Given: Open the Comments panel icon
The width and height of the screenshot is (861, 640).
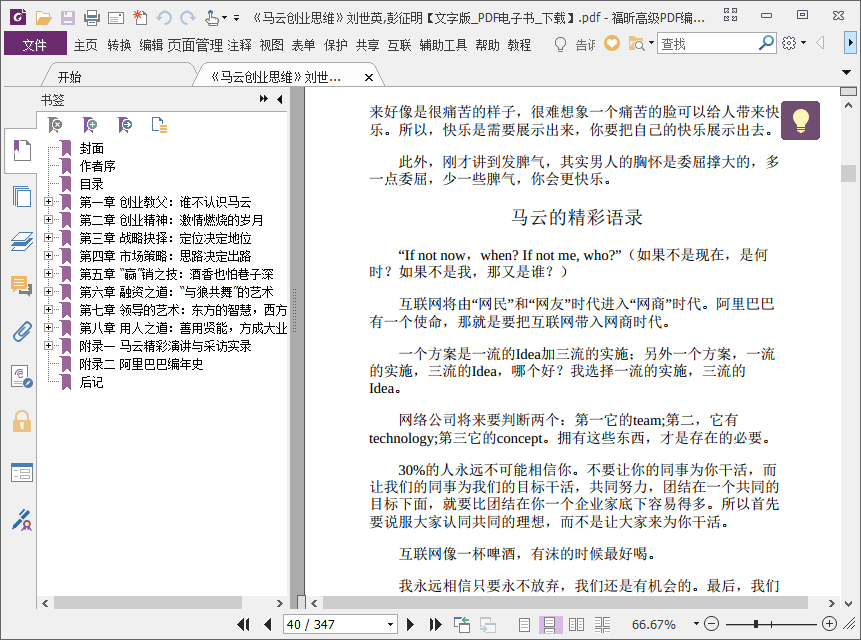Looking at the screenshot, I should coord(21,285).
